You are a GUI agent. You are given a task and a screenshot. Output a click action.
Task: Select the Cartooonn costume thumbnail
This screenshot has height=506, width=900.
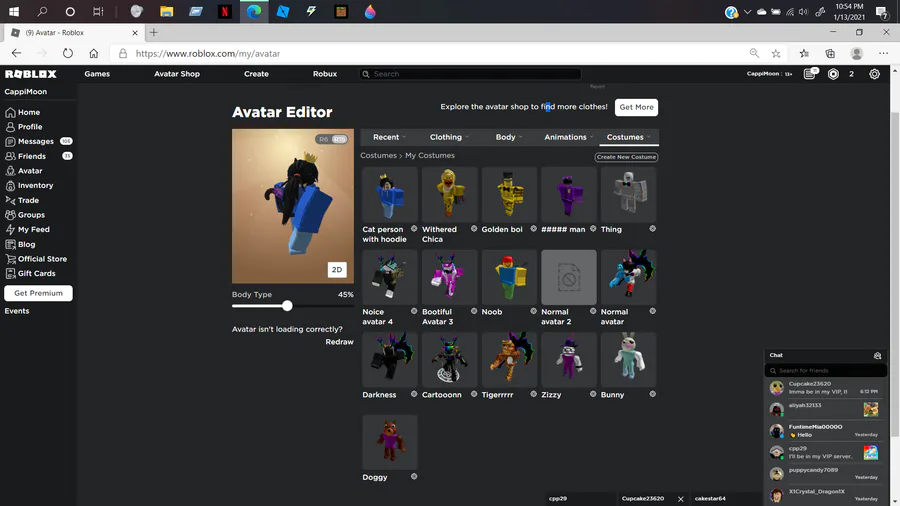click(449, 360)
